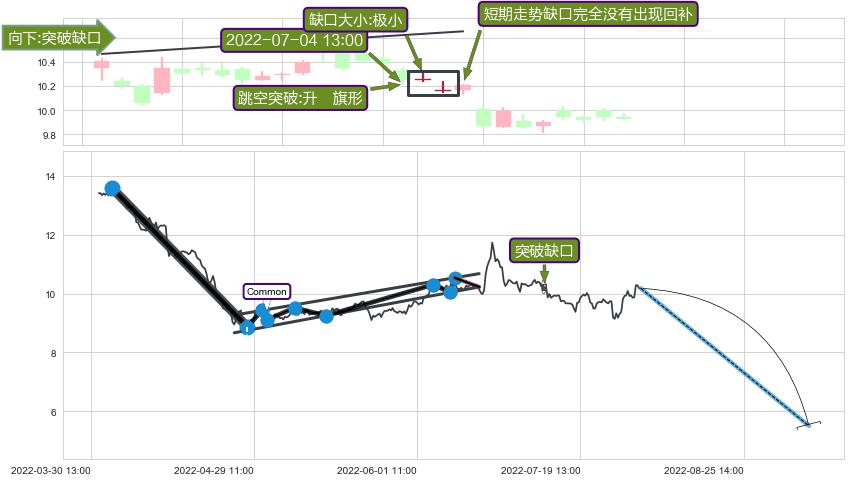Select the 跳空突破:升 旗形 label

tap(300, 98)
